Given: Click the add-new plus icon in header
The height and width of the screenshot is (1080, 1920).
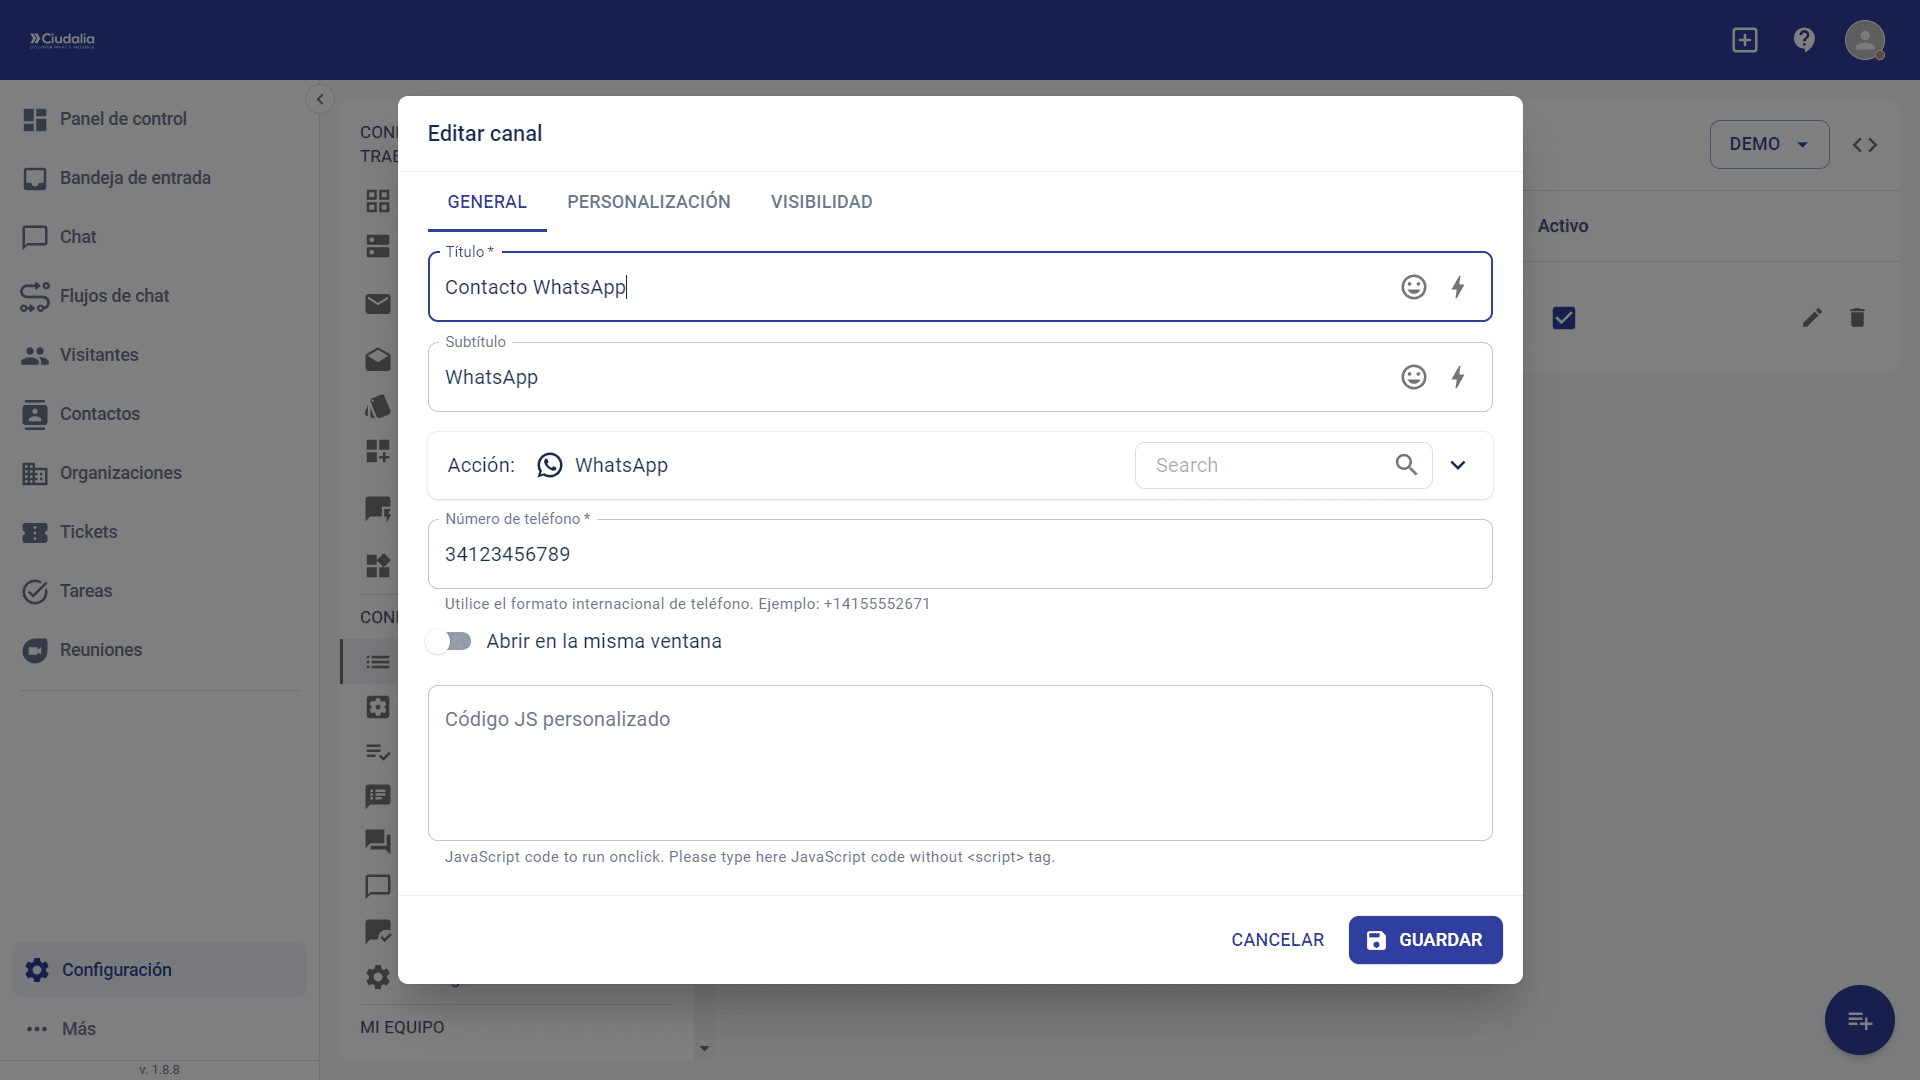Looking at the screenshot, I should [x=1745, y=40].
